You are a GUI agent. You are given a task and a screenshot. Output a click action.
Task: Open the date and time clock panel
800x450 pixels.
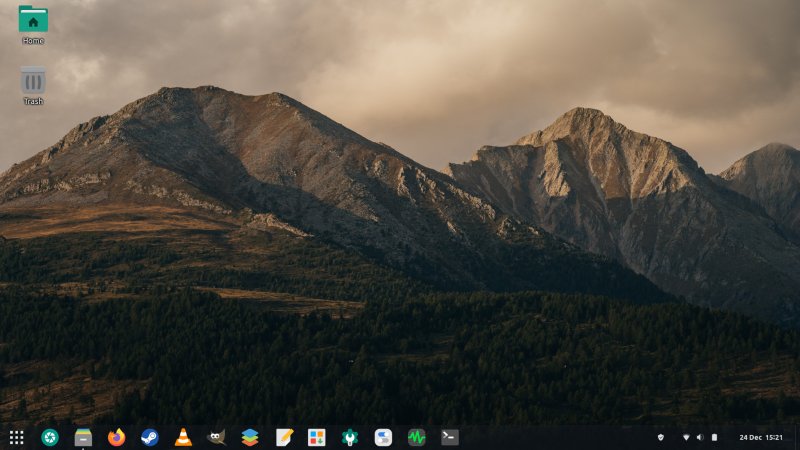pyautogui.click(x=762, y=437)
